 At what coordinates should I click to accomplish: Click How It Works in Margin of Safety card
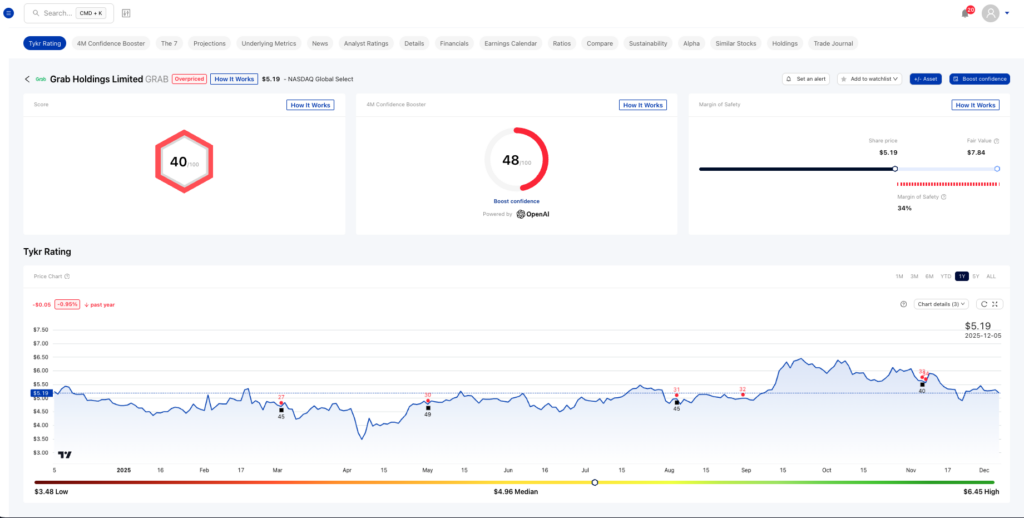(976, 105)
